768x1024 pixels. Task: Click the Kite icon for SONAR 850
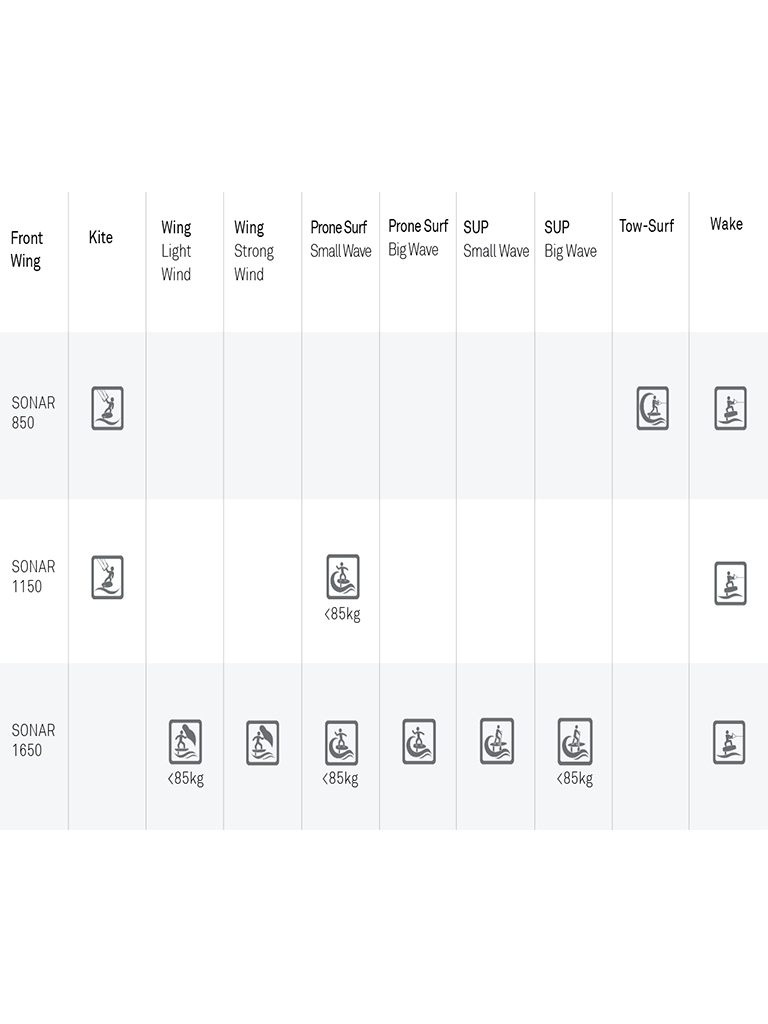[x=107, y=408]
